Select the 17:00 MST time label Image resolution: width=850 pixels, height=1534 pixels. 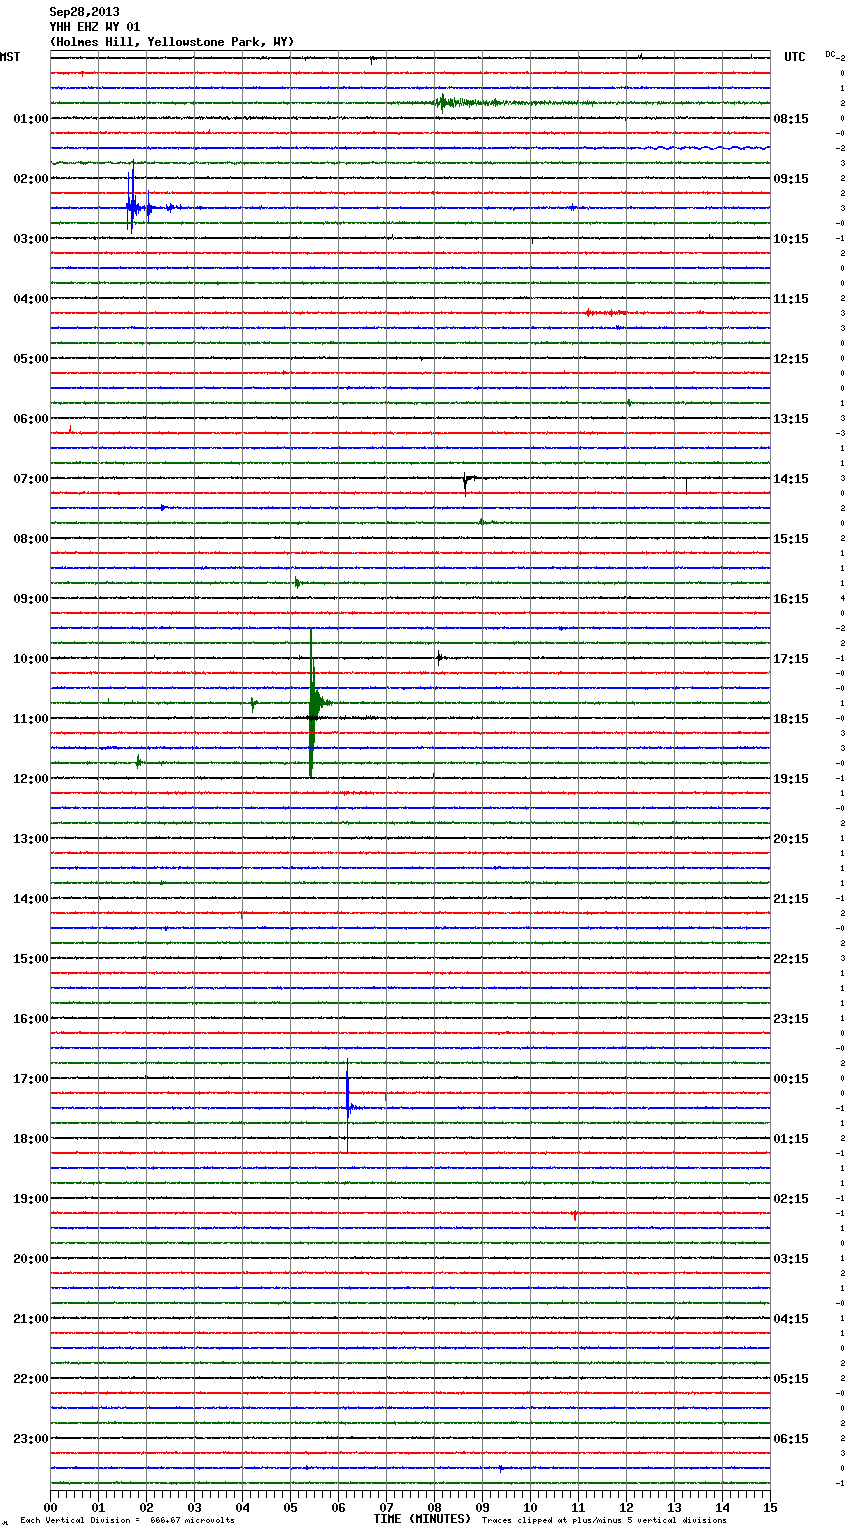click(x=30, y=1079)
